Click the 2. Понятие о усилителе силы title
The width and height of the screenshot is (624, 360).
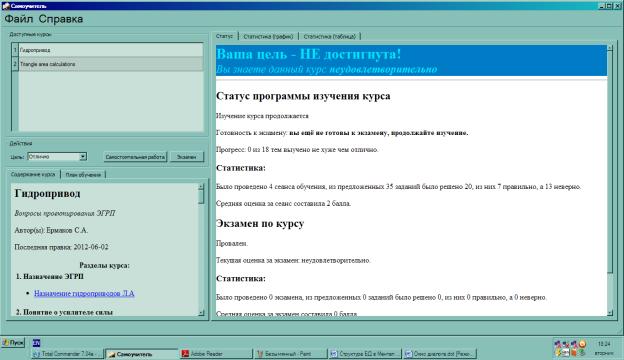click(64, 312)
